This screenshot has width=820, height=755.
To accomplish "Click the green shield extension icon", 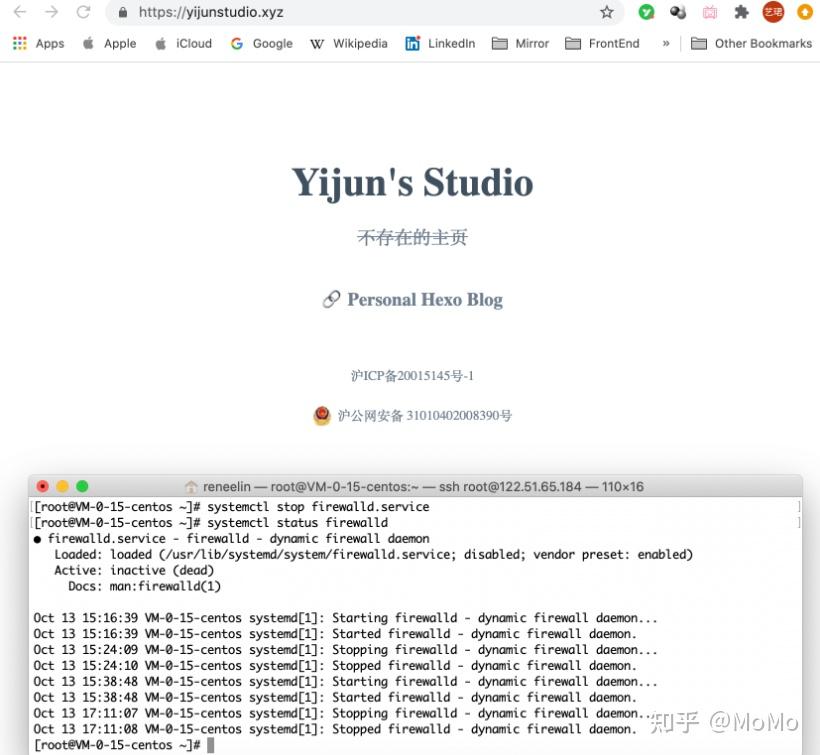I will tap(646, 14).
